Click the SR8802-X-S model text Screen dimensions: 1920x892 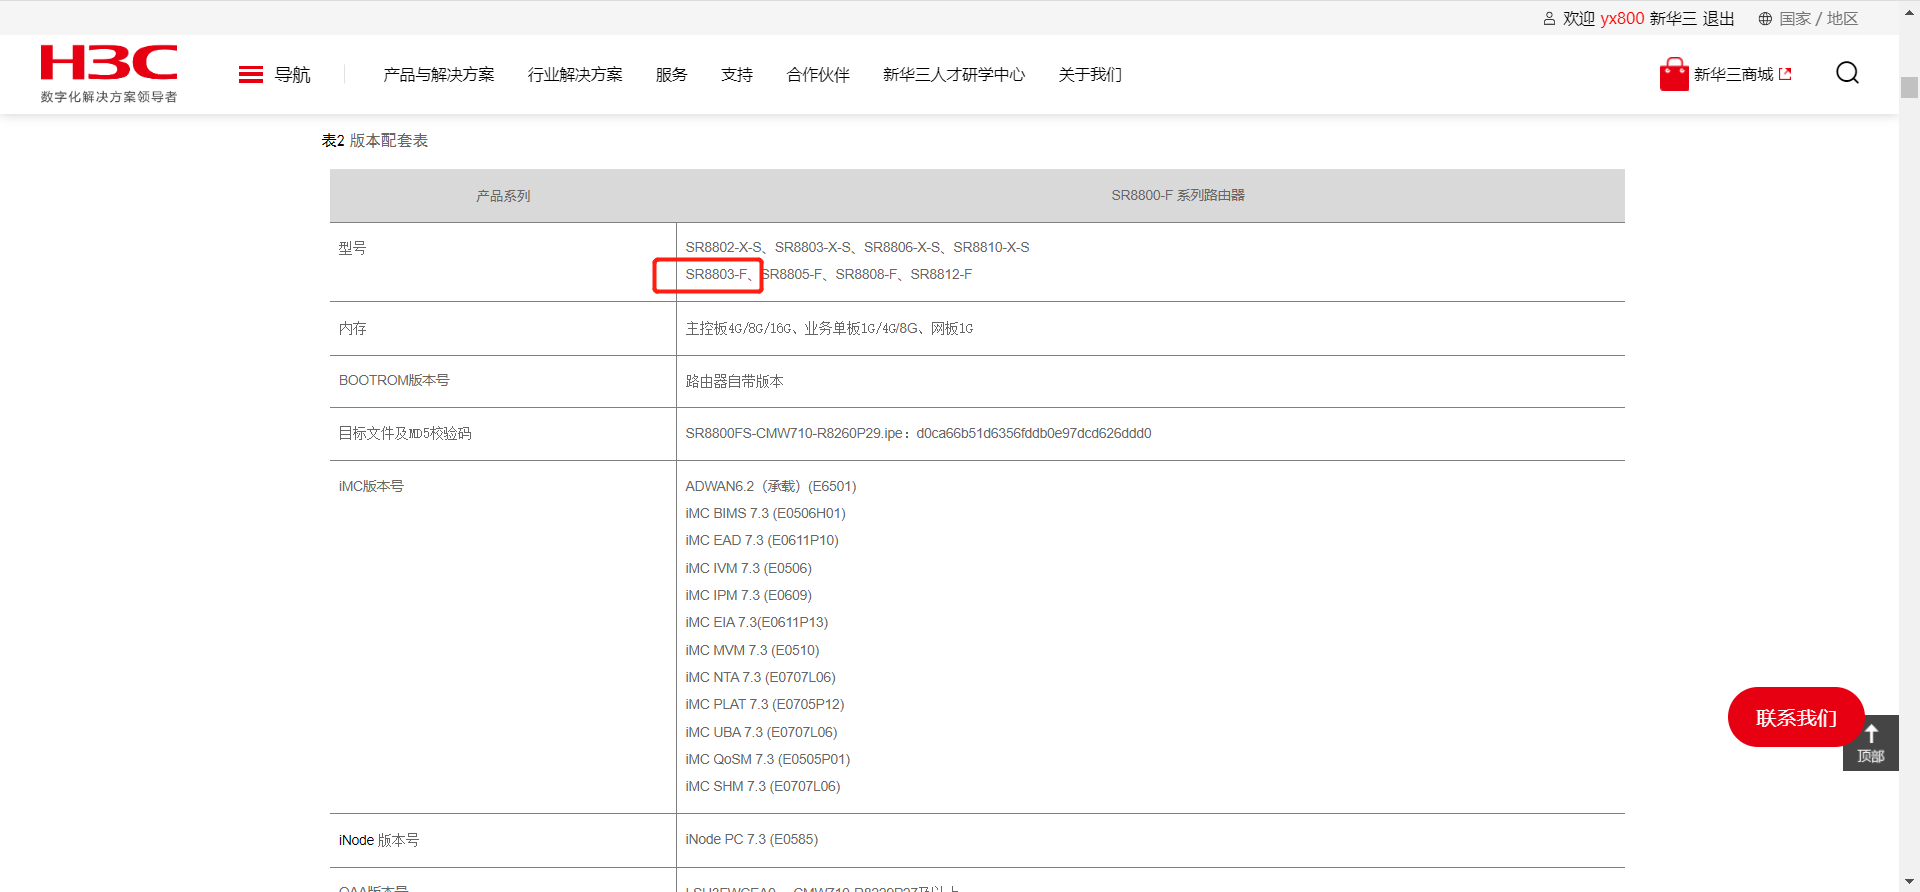(724, 247)
